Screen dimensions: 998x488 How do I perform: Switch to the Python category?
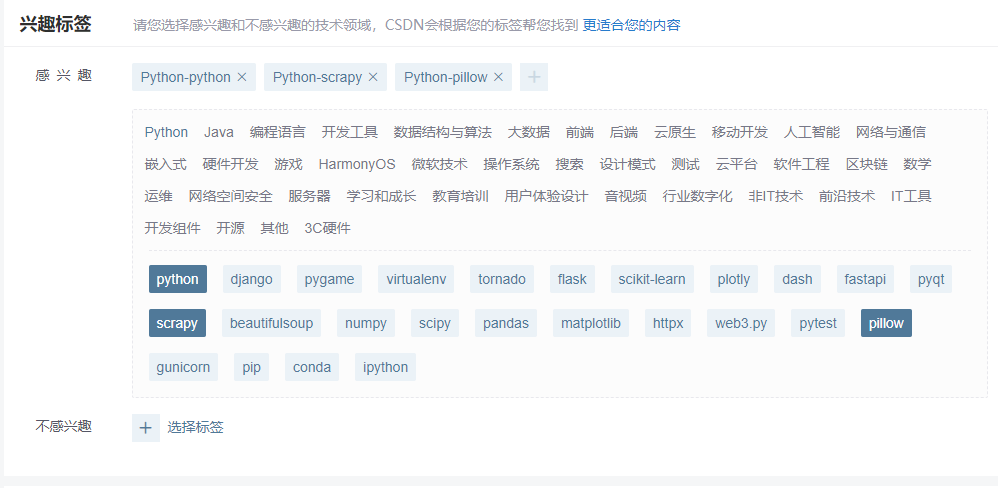(166, 132)
